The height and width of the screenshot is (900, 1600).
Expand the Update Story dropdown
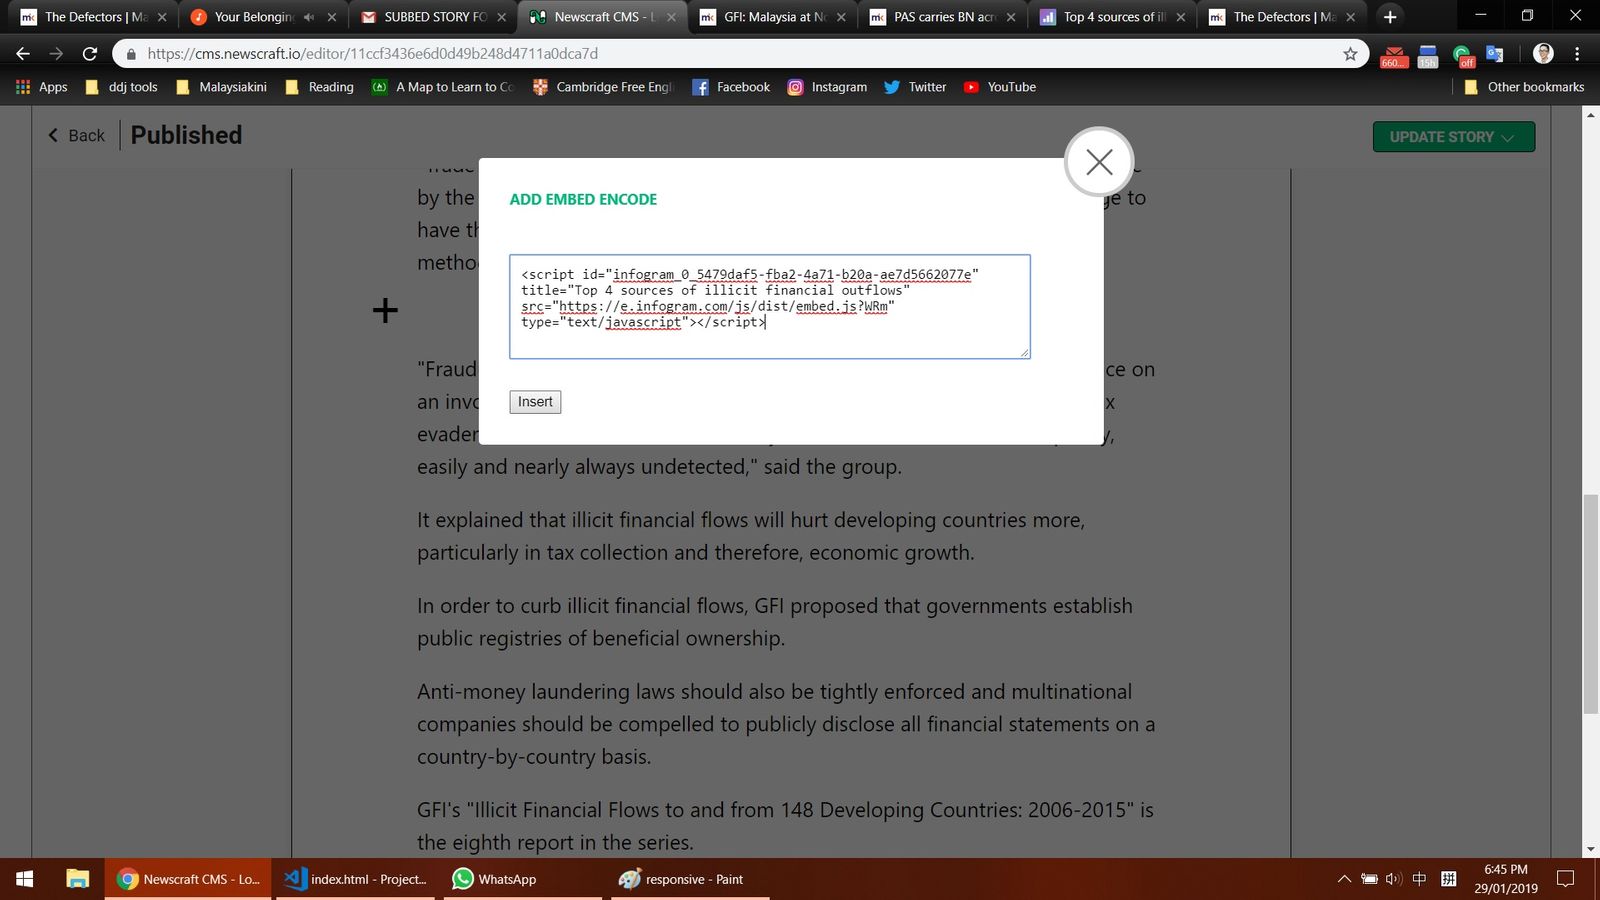1453,137
